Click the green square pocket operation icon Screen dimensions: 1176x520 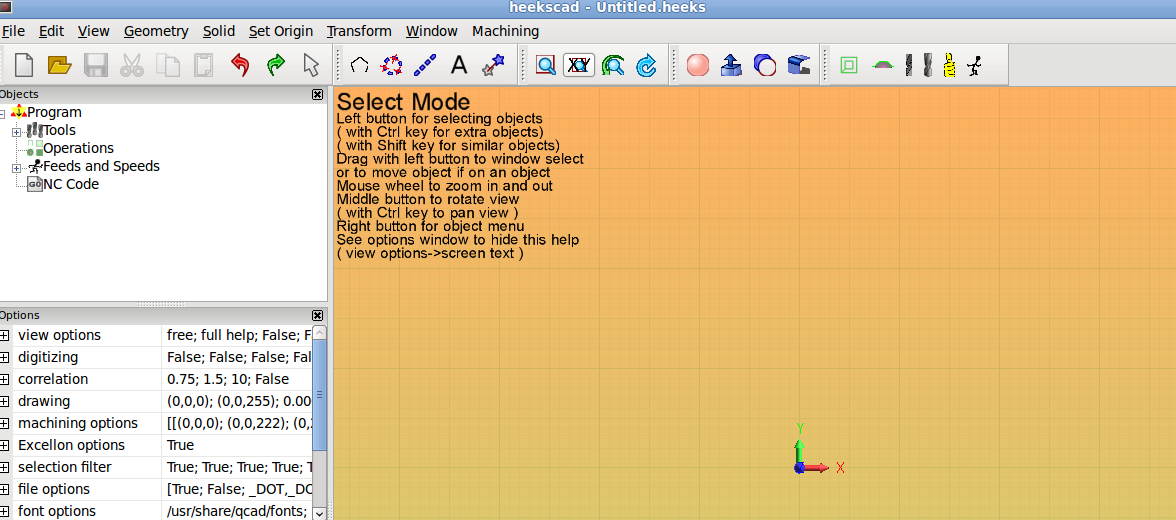pos(849,66)
